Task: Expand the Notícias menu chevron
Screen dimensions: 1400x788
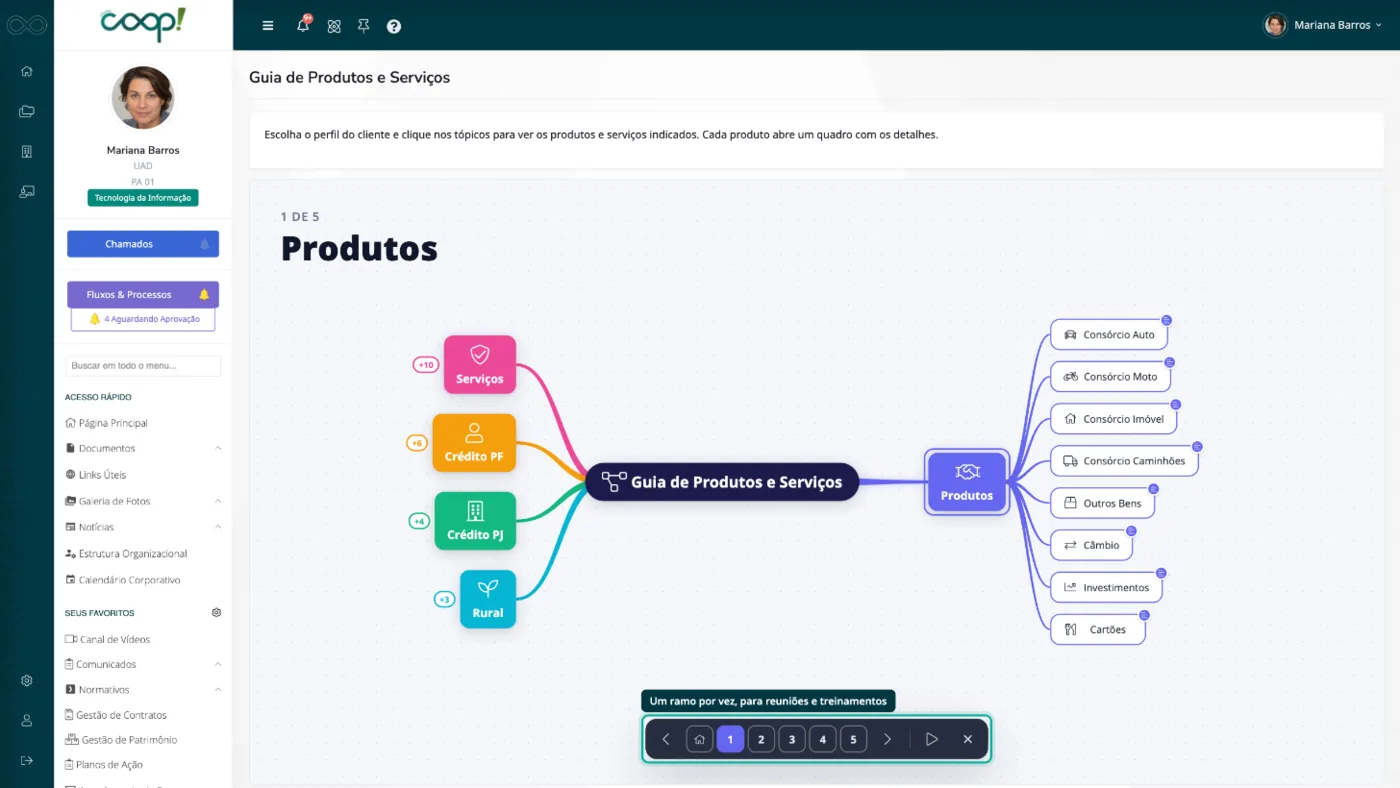Action: 218,527
